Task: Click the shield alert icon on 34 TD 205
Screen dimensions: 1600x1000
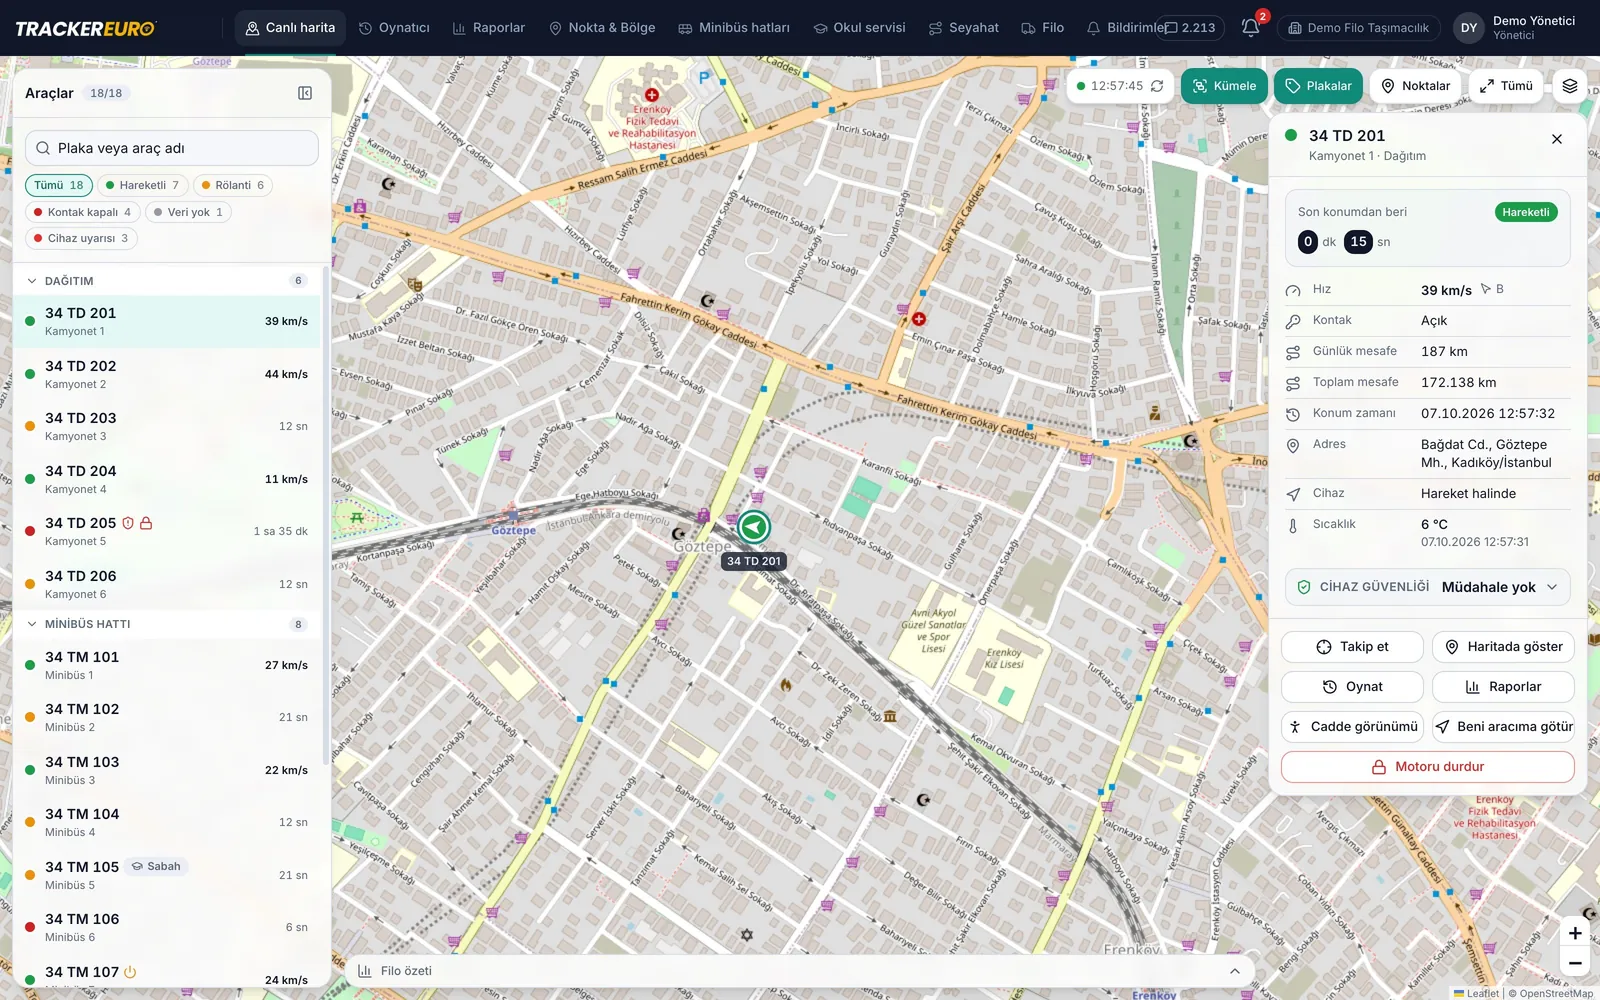Action: click(128, 523)
